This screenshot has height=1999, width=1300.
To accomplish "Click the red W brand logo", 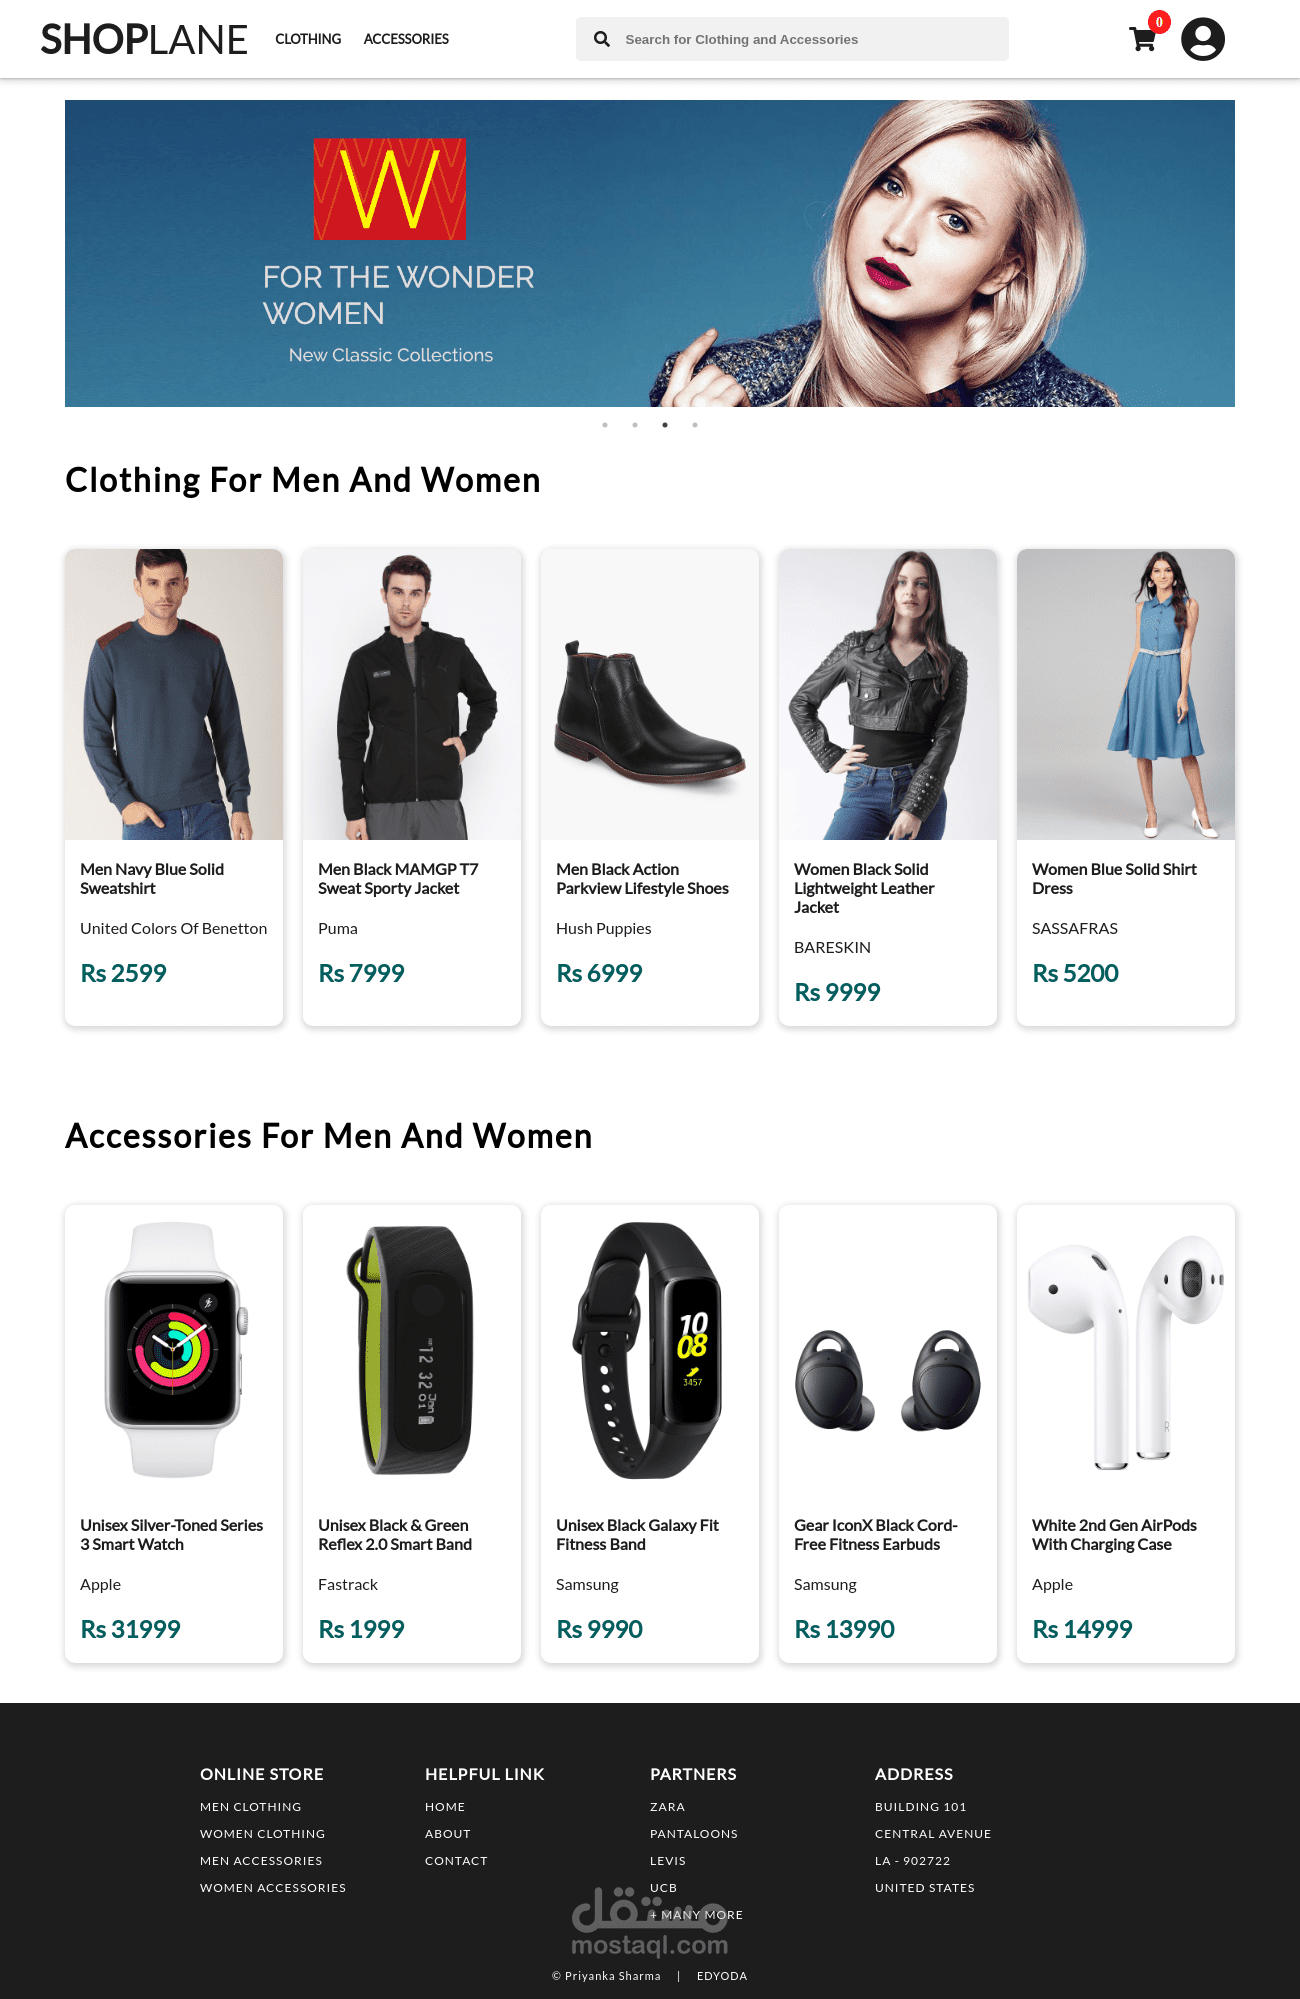I will click(390, 189).
